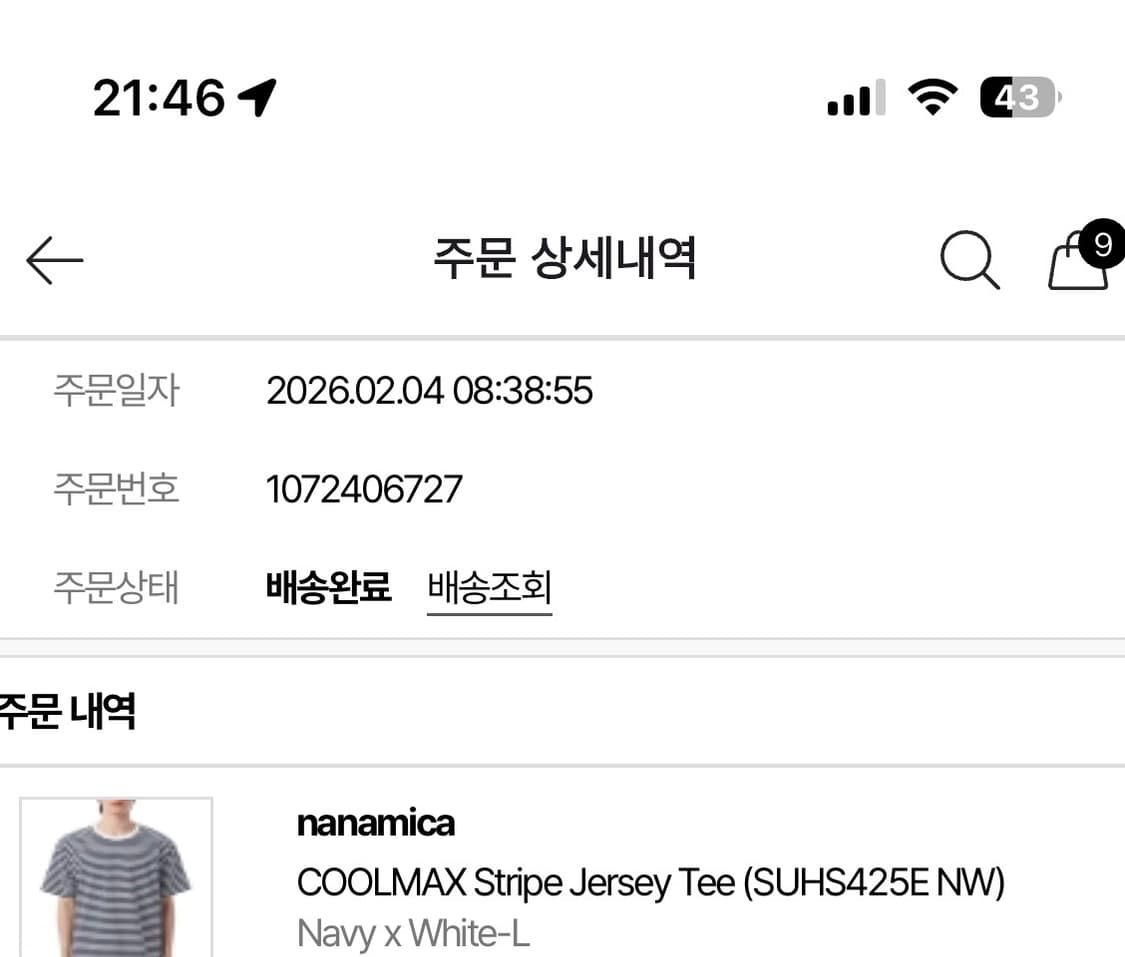Tap the order number 1072406727
Screen dimensions: 1125x957
[364, 489]
